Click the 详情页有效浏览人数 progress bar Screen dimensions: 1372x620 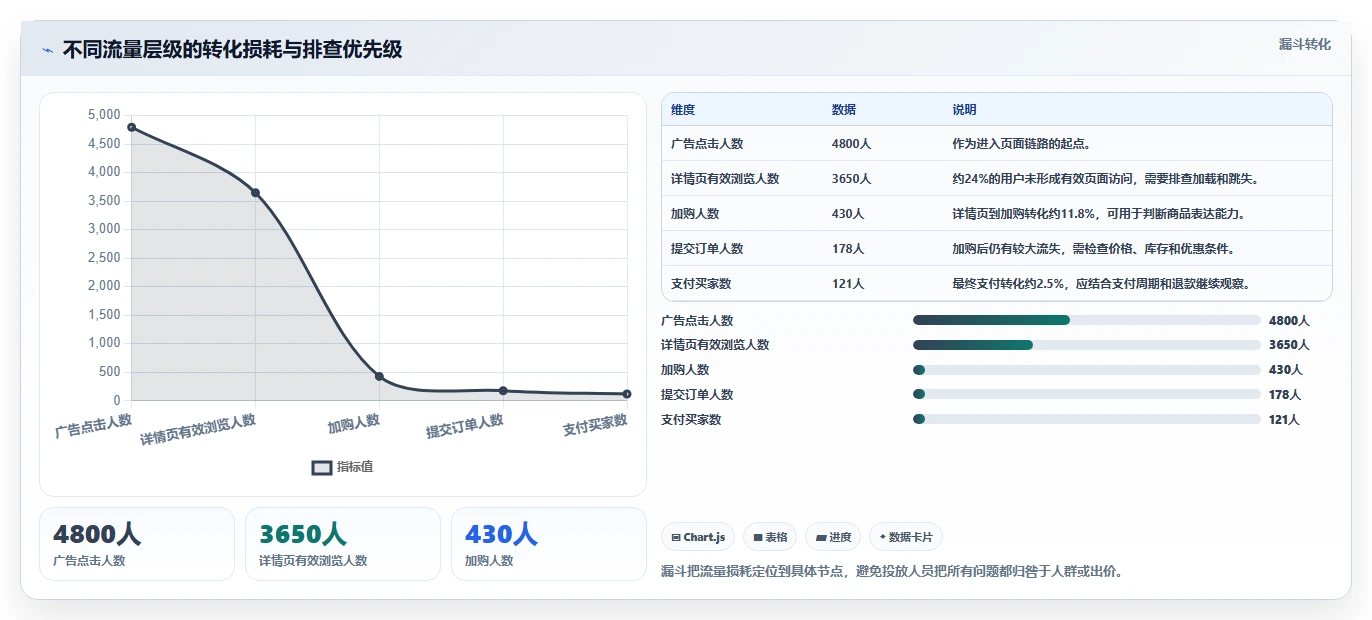1087,345
